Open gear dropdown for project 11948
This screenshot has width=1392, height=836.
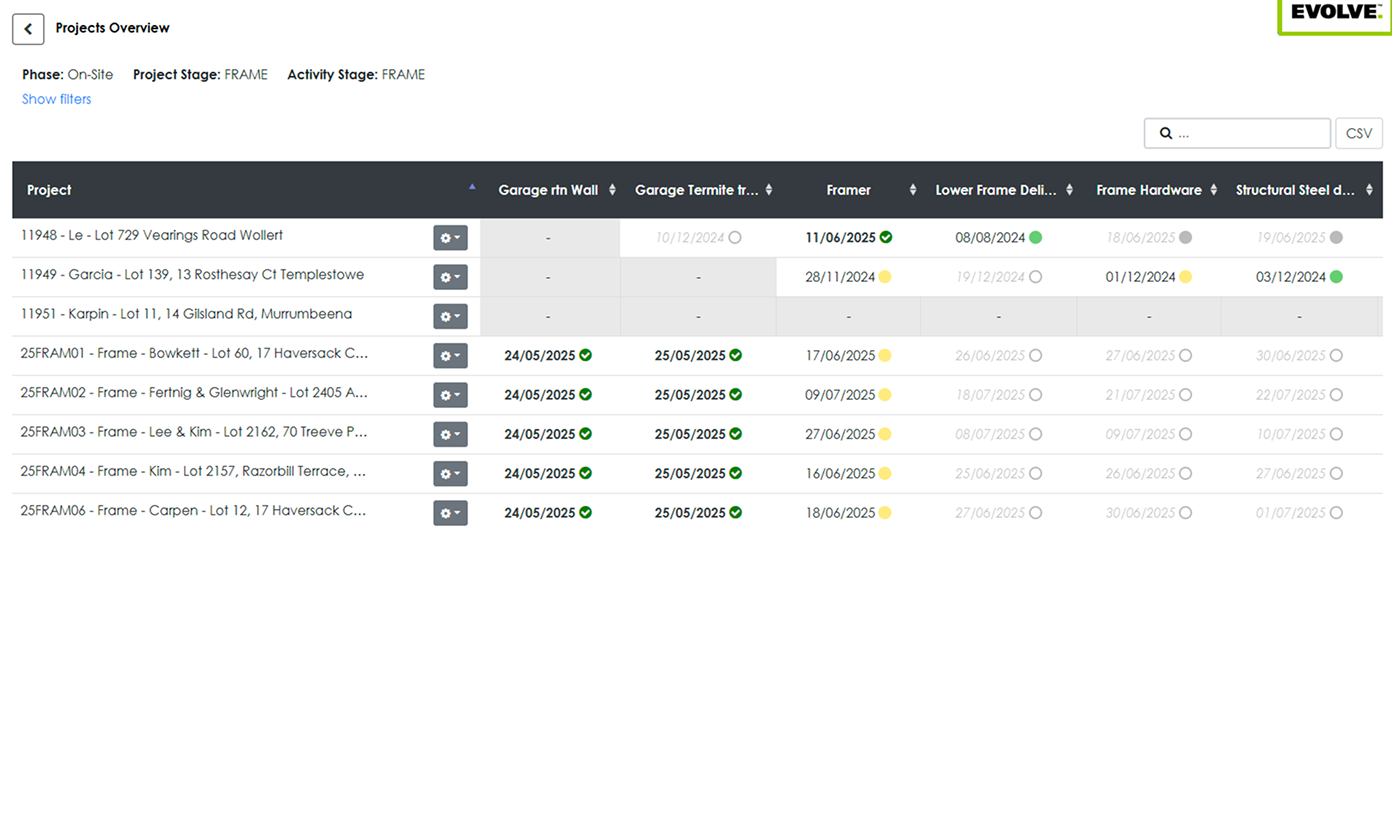pyautogui.click(x=450, y=238)
